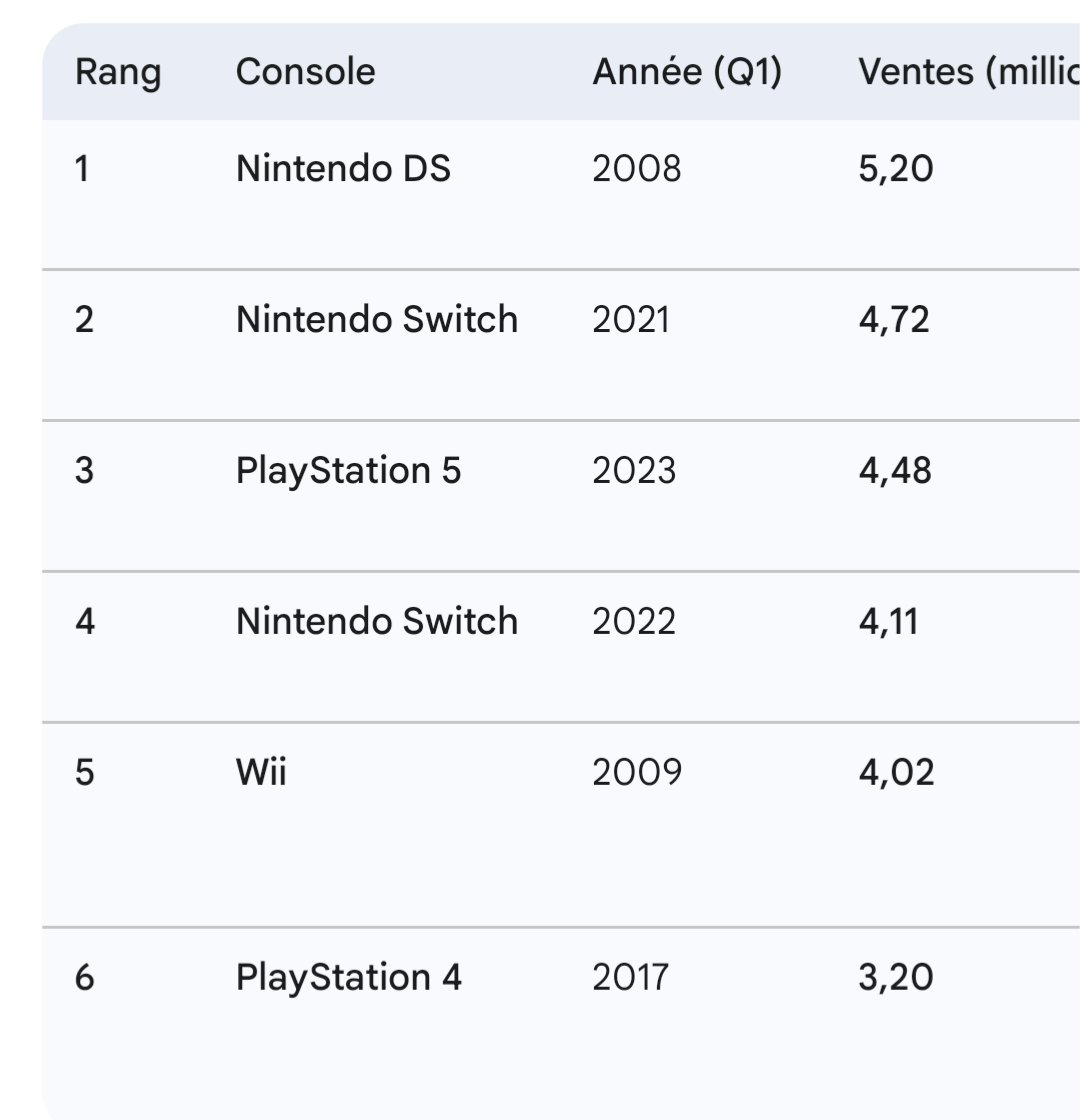Select Nintendo Switch in the 2021 row

[376, 320]
